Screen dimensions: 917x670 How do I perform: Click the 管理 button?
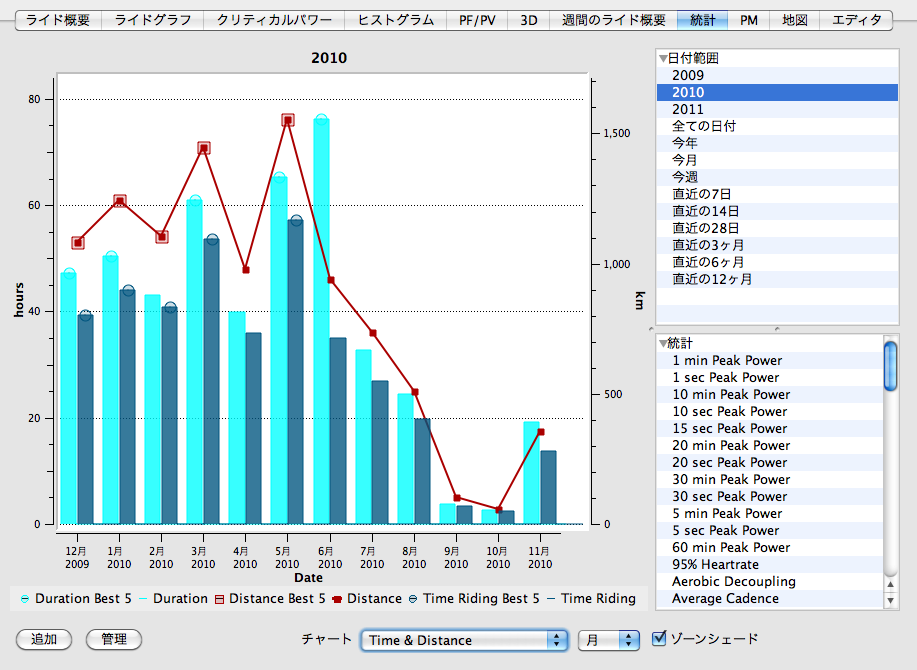[x=114, y=639]
